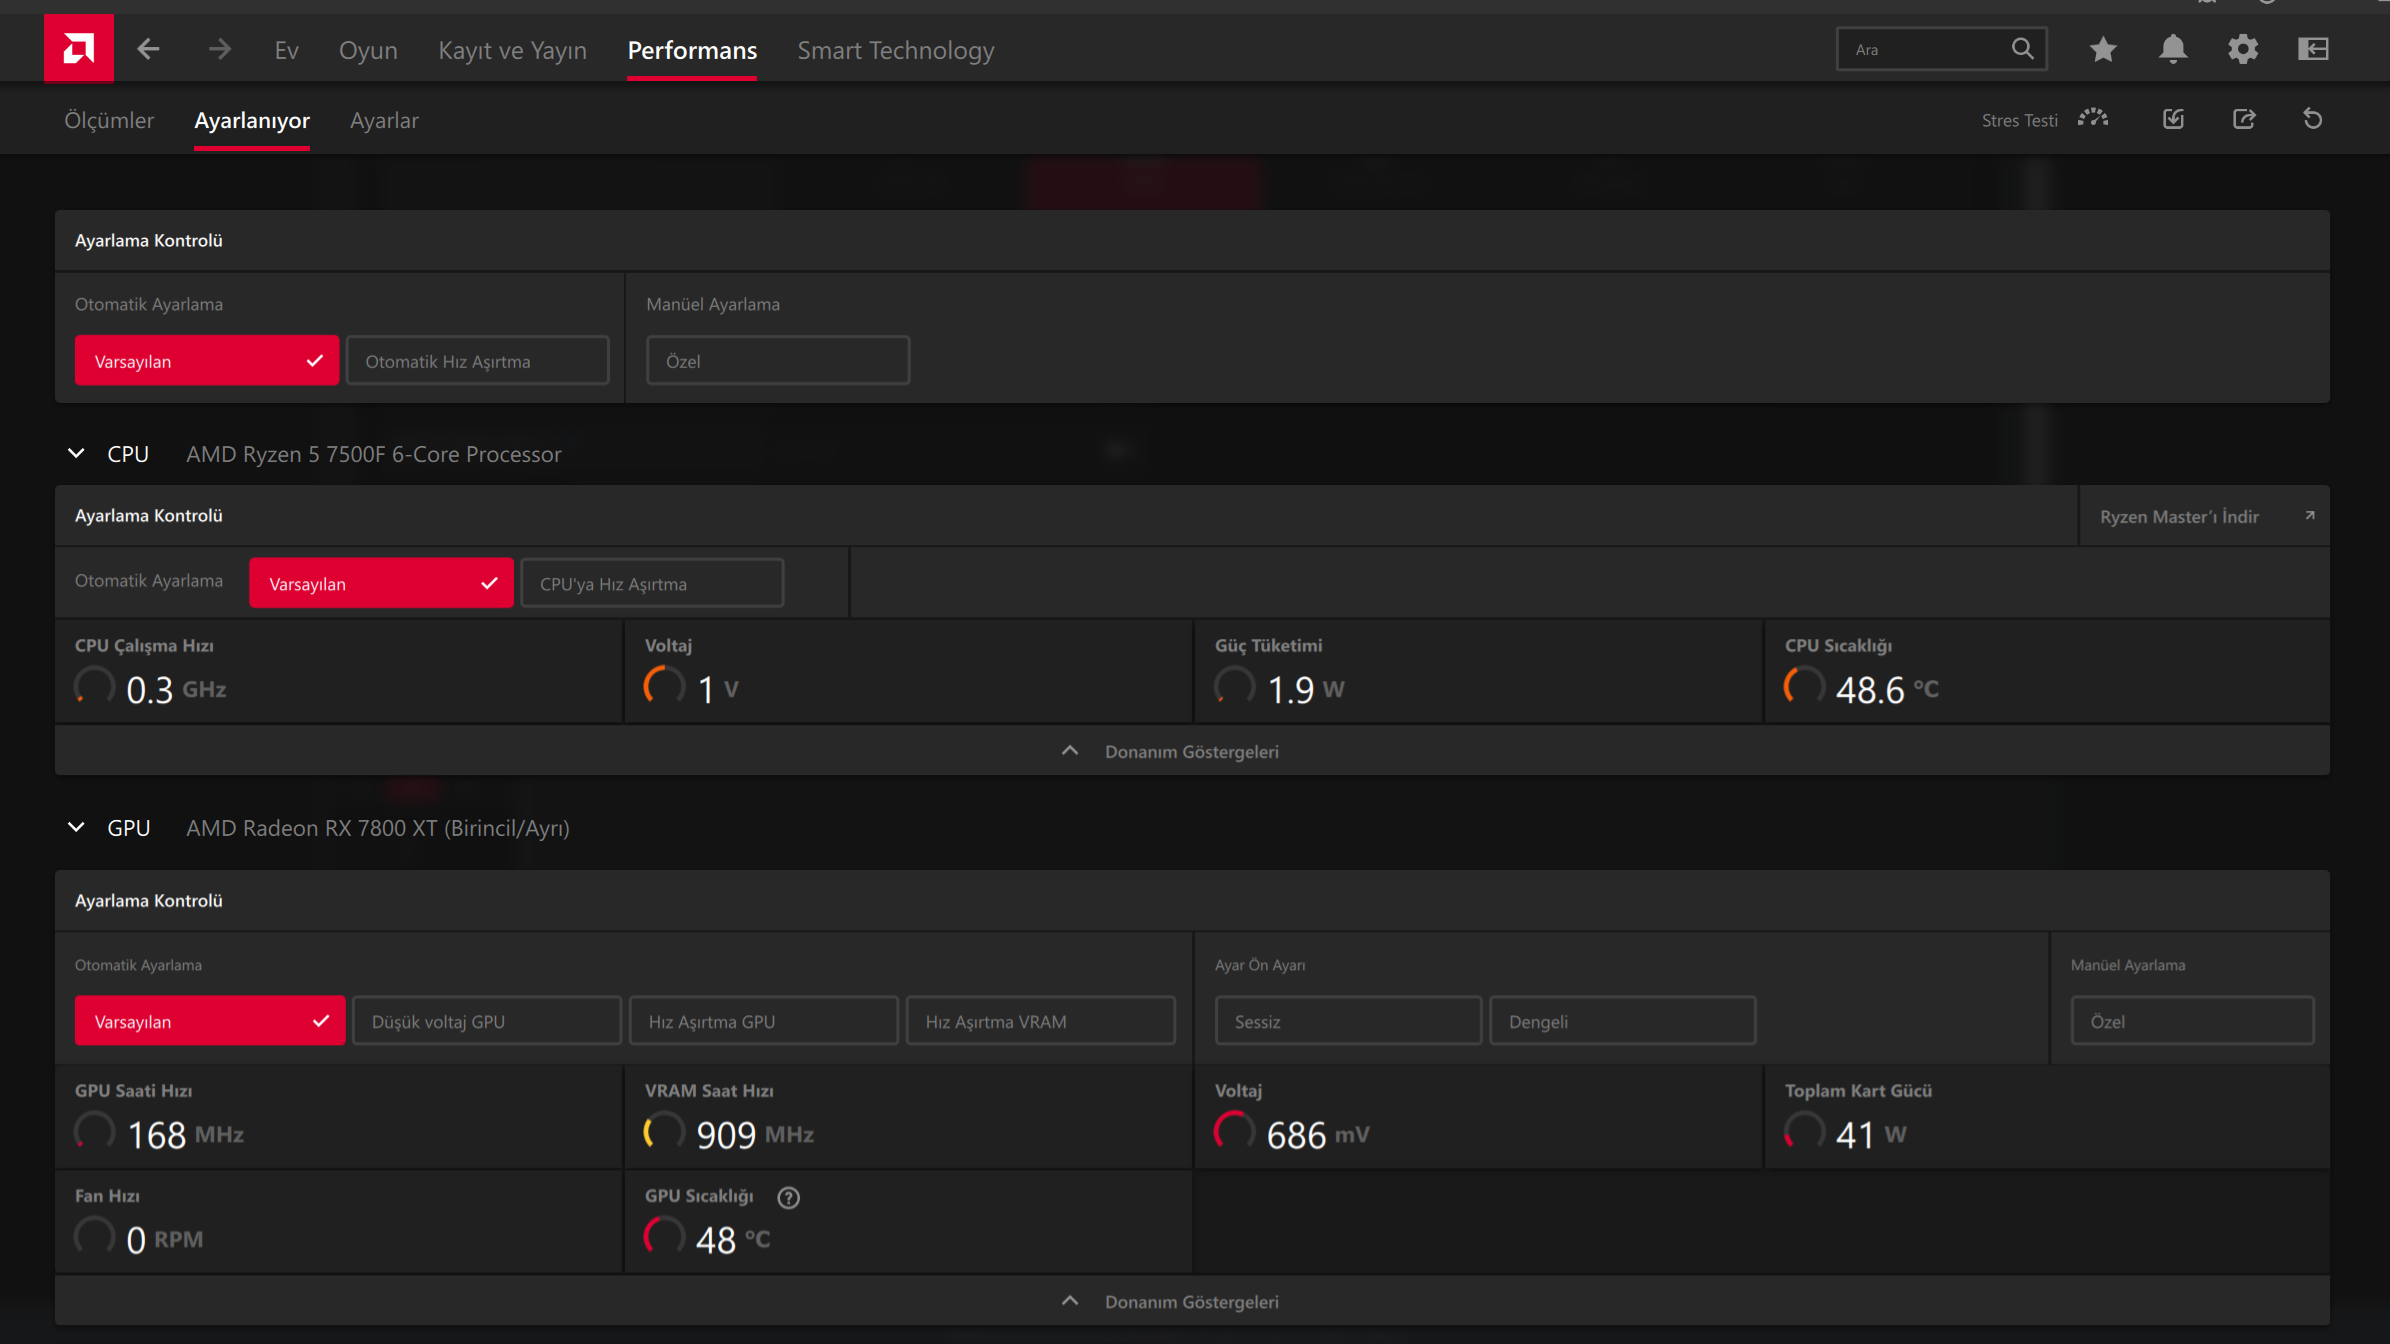Select Otomatik Hız Aşırtma option
Viewport: 2390px width, 1344px height.
click(x=477, y=361)
